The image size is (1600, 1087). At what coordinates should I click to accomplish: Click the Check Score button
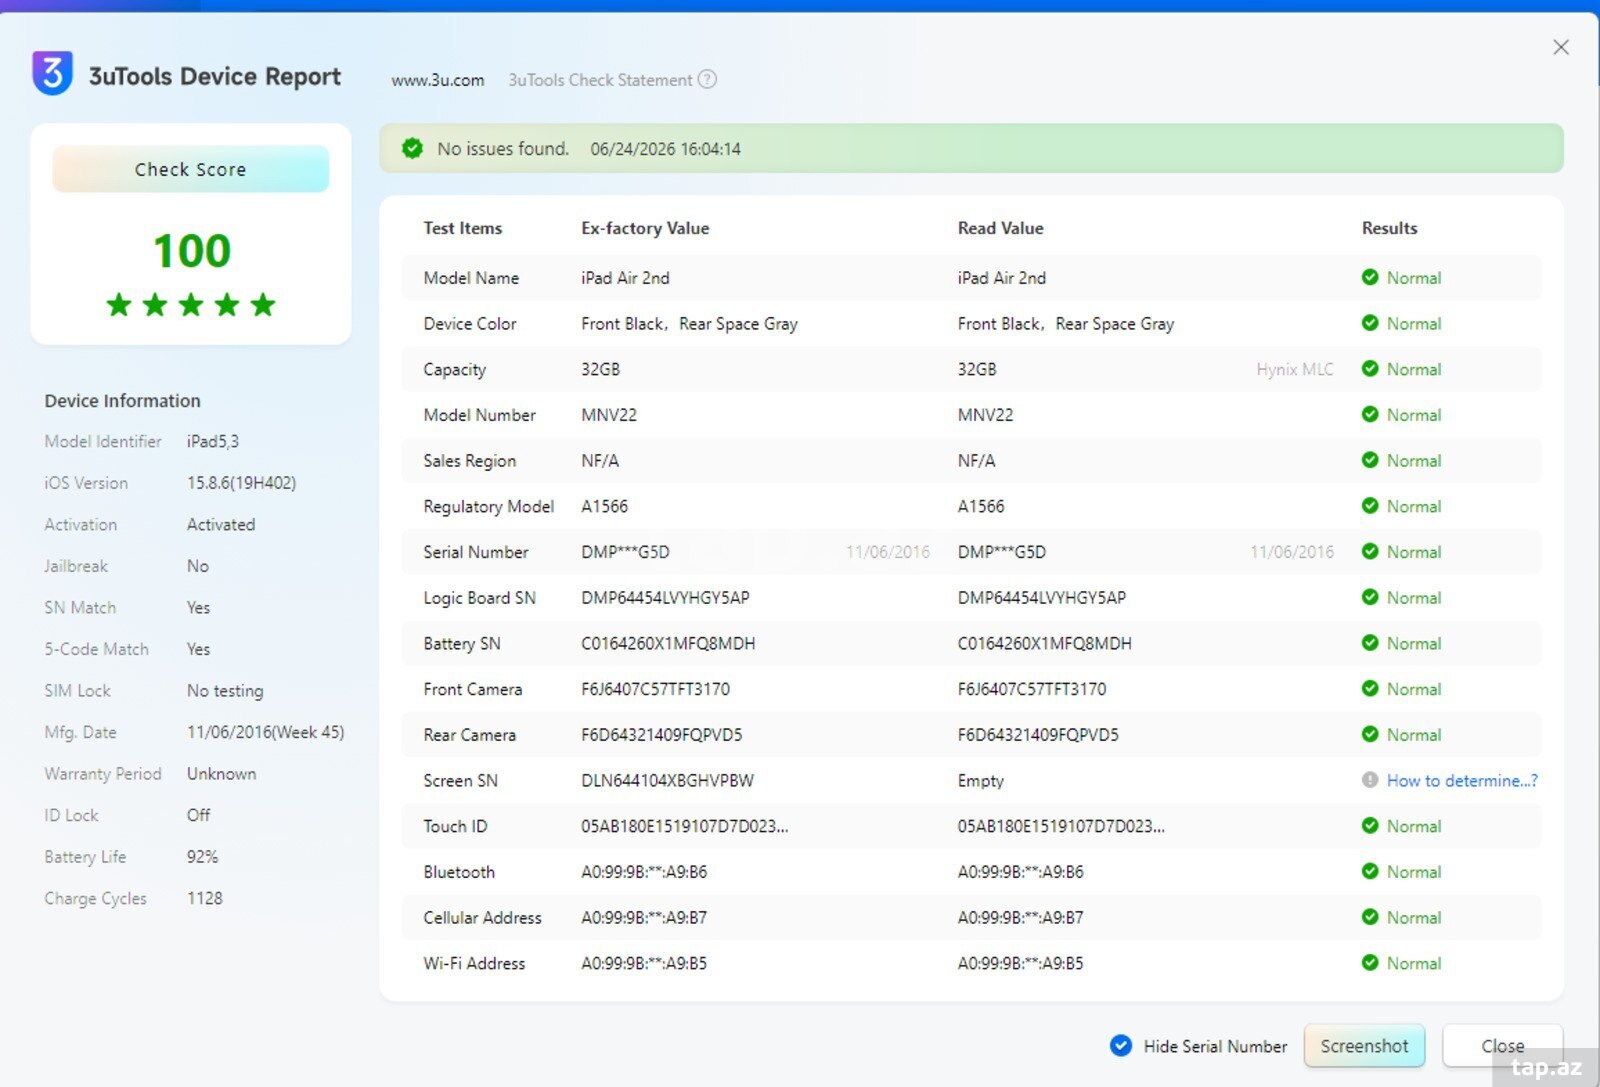pos(191,169)
